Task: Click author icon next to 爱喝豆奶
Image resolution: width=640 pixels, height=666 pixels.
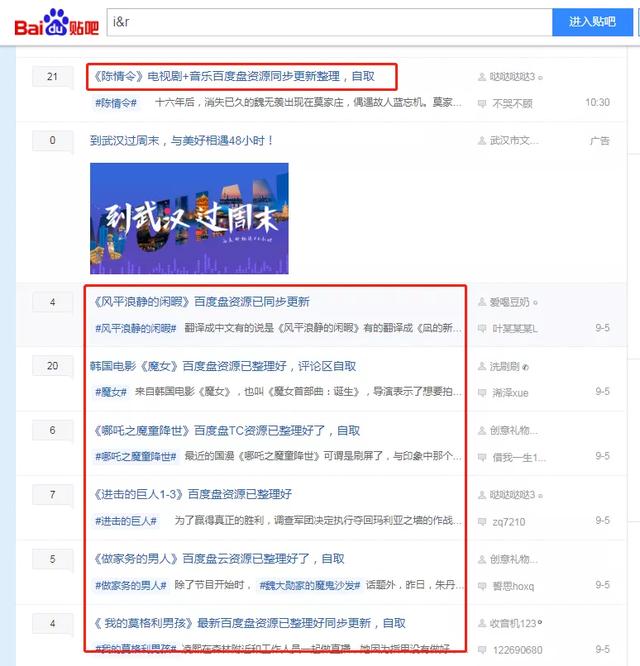Action: click(482, 302)
